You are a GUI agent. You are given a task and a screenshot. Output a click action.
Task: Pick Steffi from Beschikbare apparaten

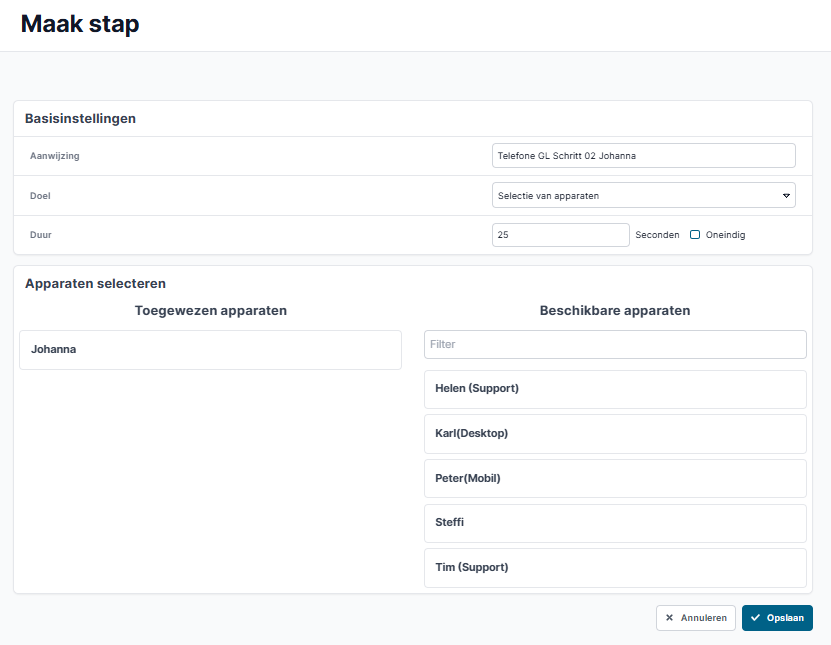[x=615, y=523]
